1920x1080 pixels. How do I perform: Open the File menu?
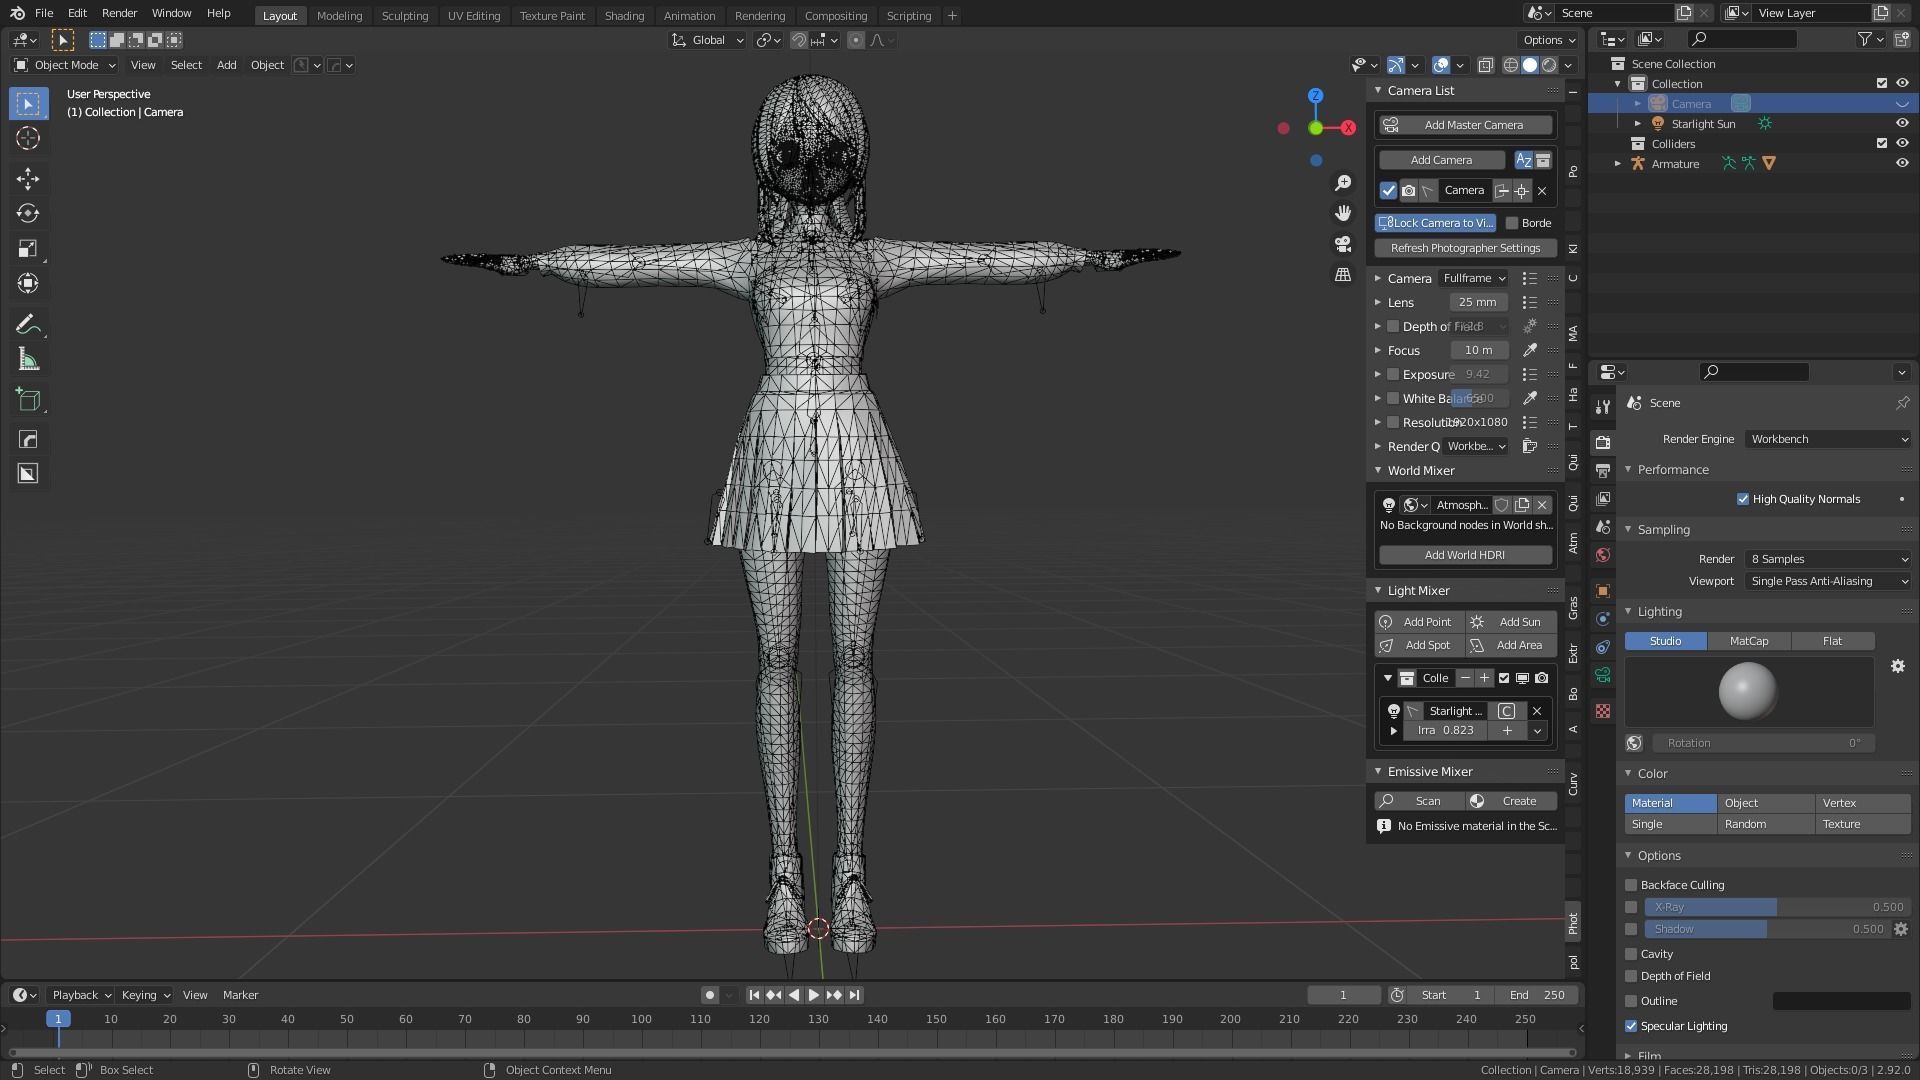click(x=44, y=14)
